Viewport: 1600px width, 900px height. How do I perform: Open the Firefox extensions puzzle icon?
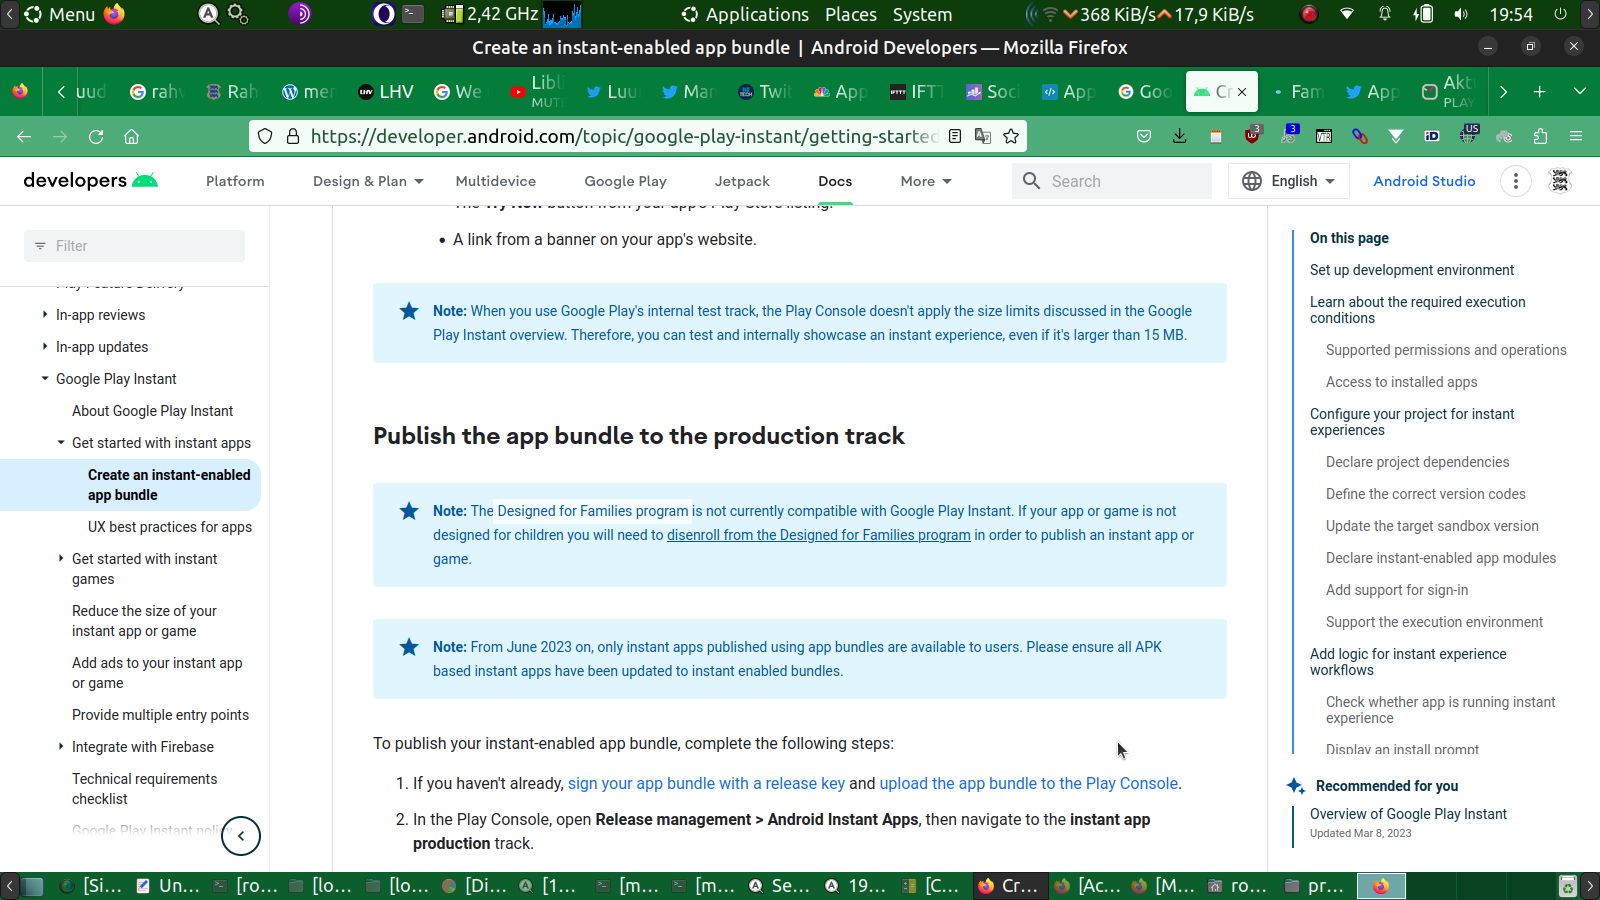[x=1540, y=136]
